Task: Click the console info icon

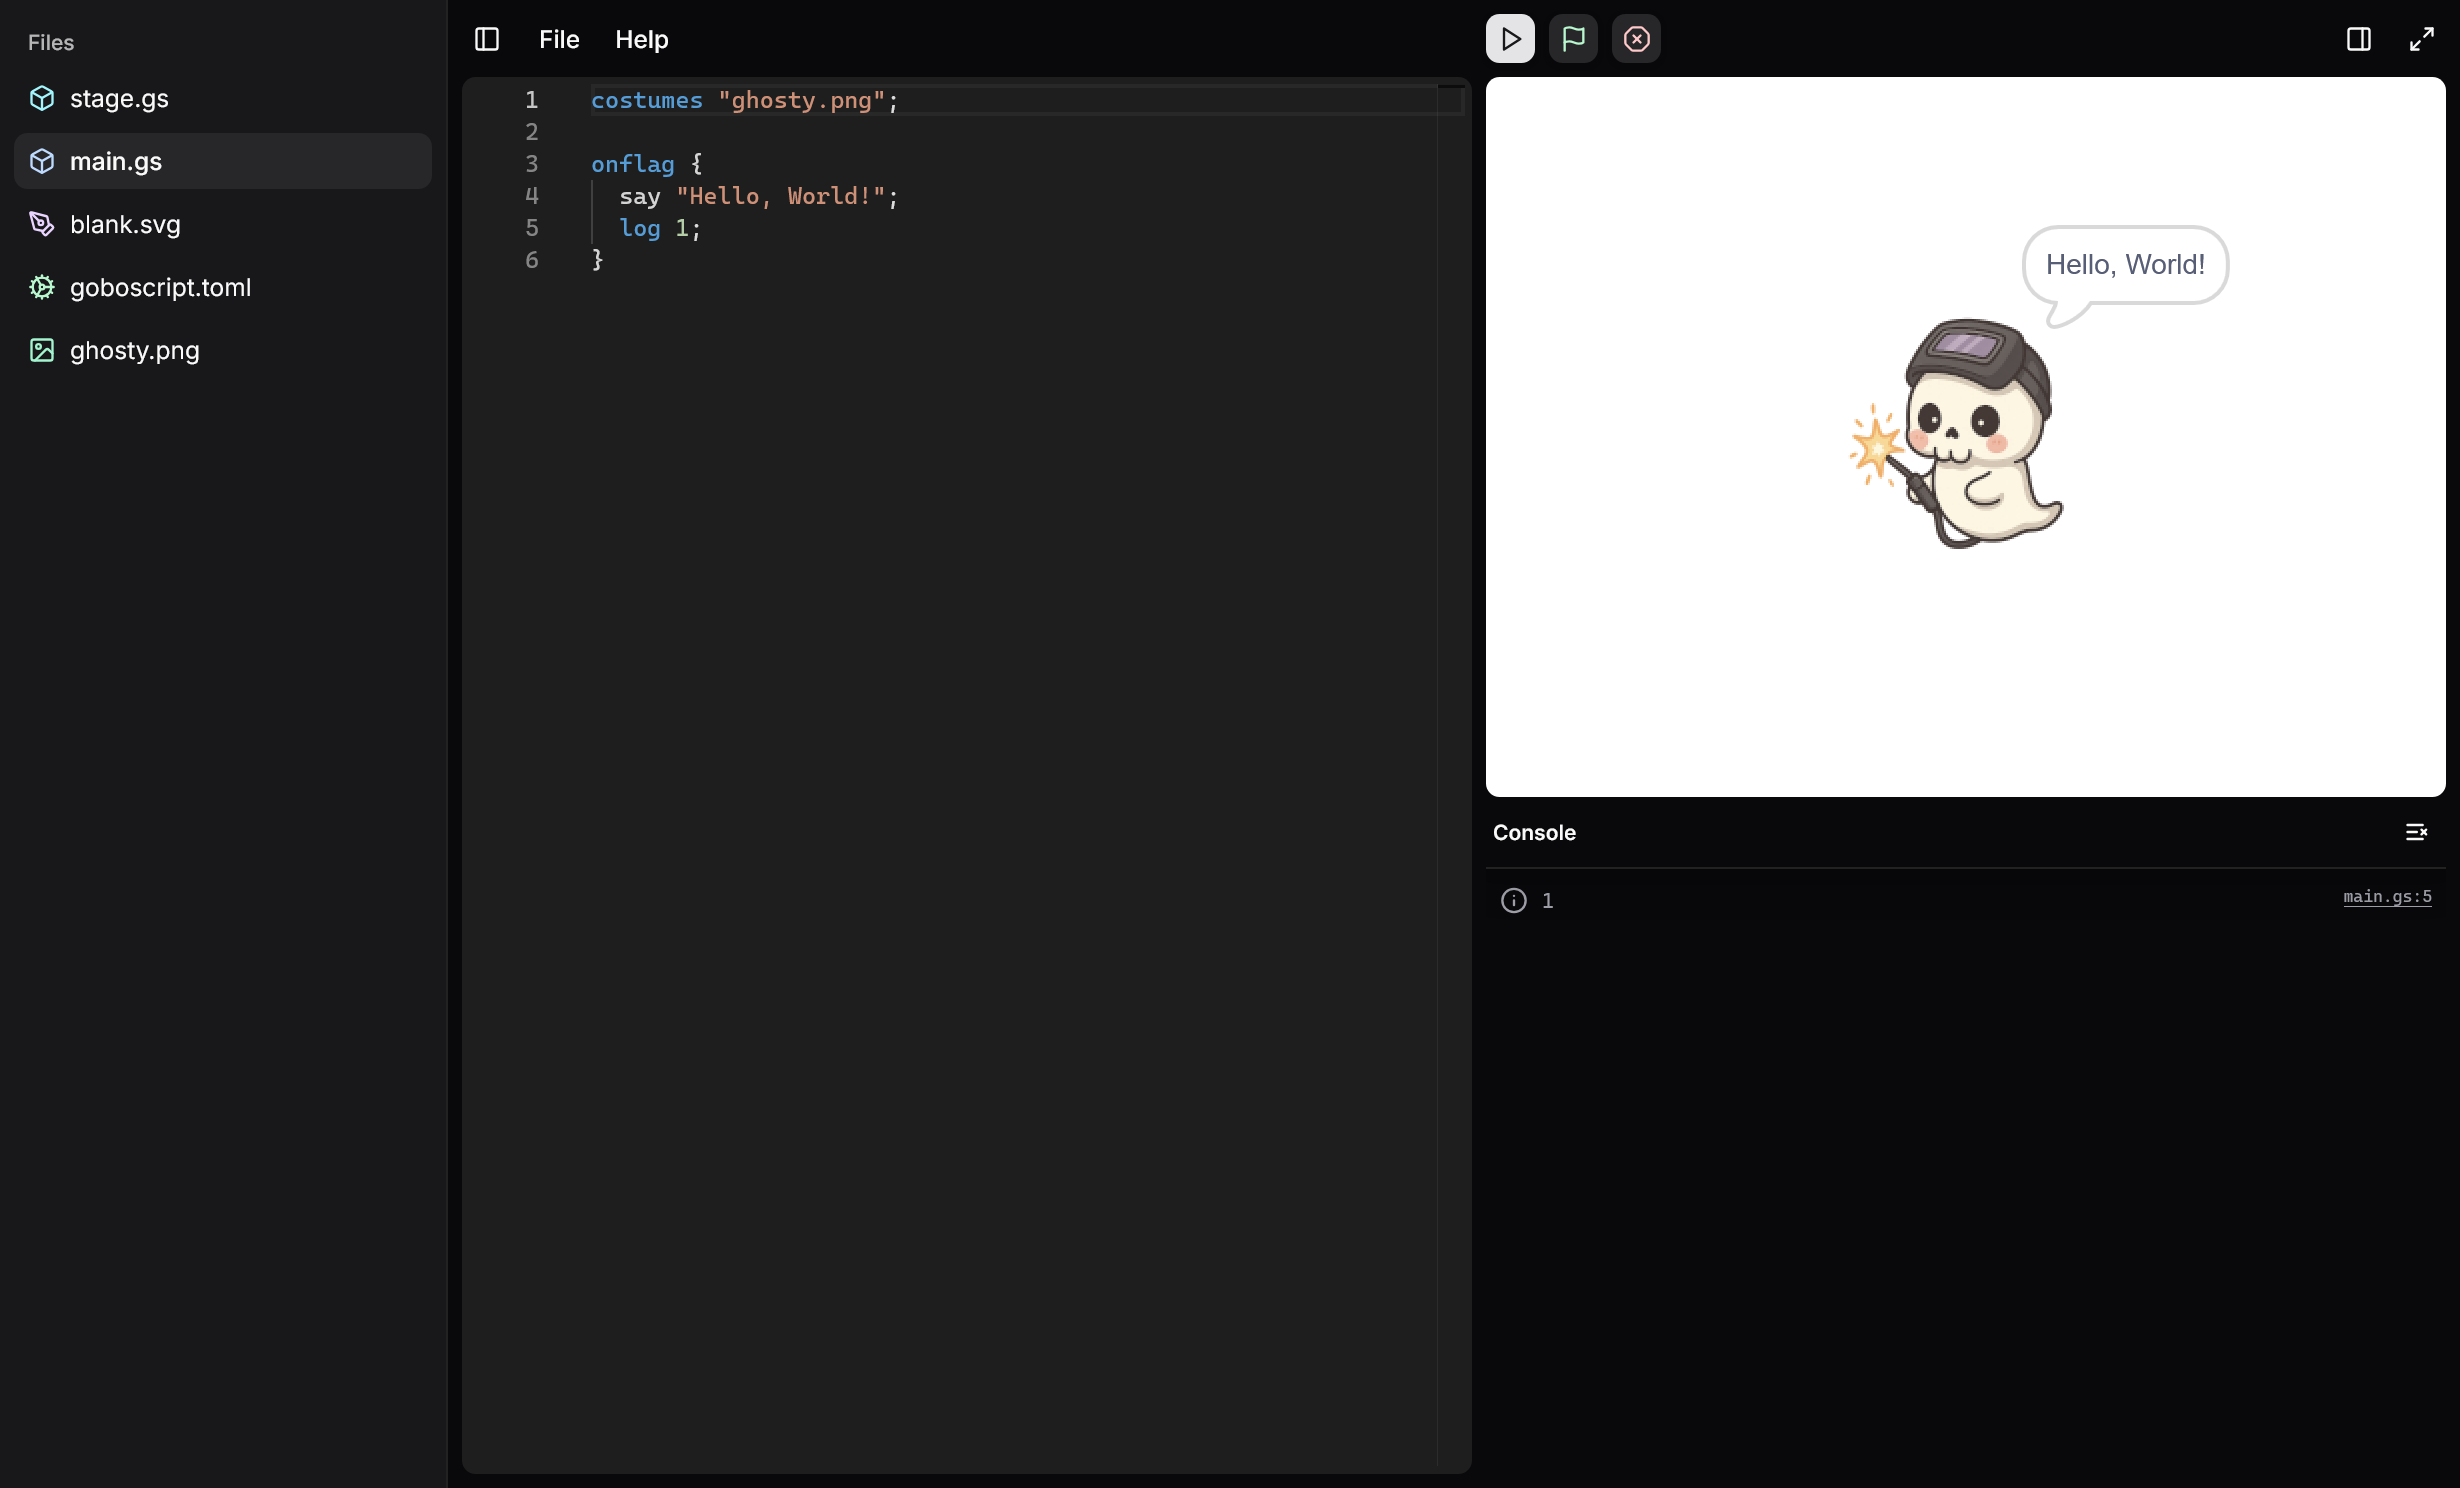Action: tap(1514, 900)
